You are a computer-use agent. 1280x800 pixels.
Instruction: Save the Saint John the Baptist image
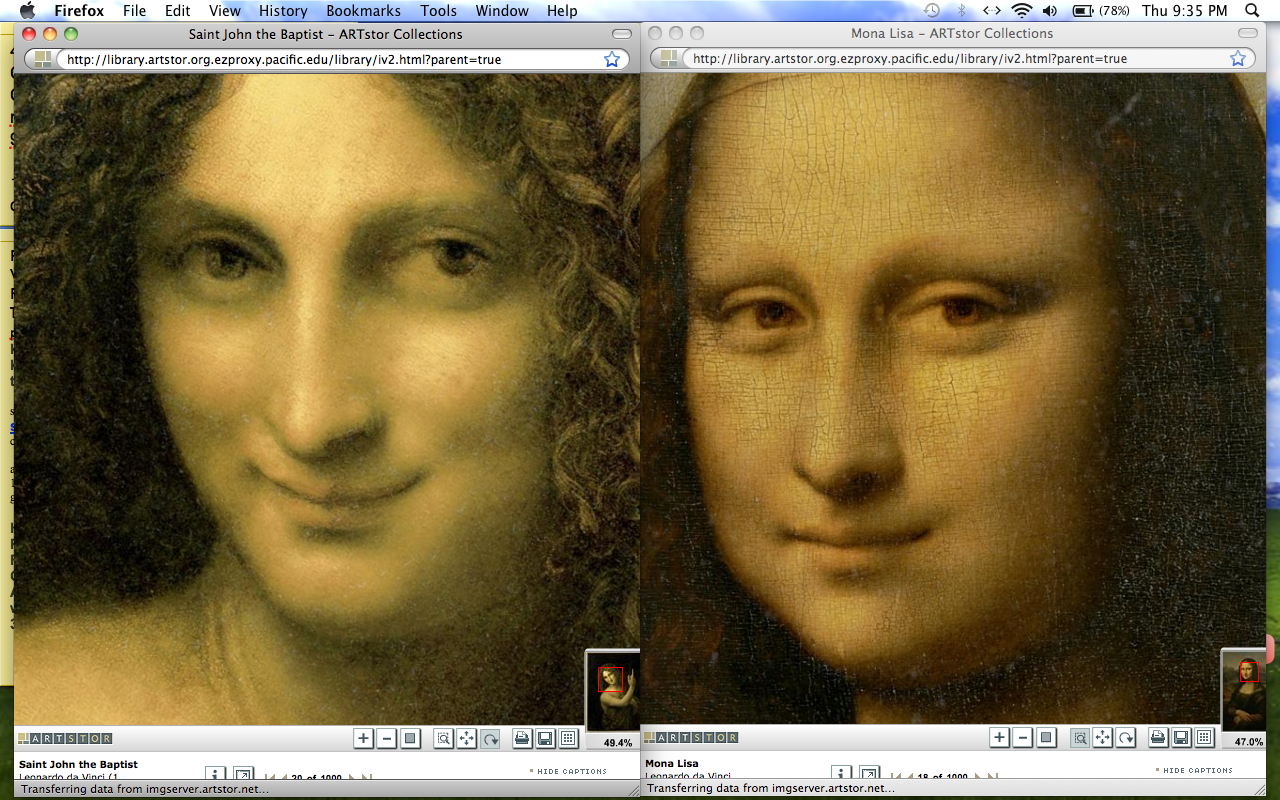pos(545,738)
